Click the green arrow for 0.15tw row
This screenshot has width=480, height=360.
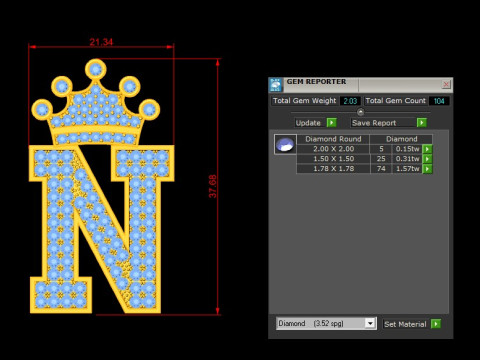pyautogui.click(x=427, y=149)
